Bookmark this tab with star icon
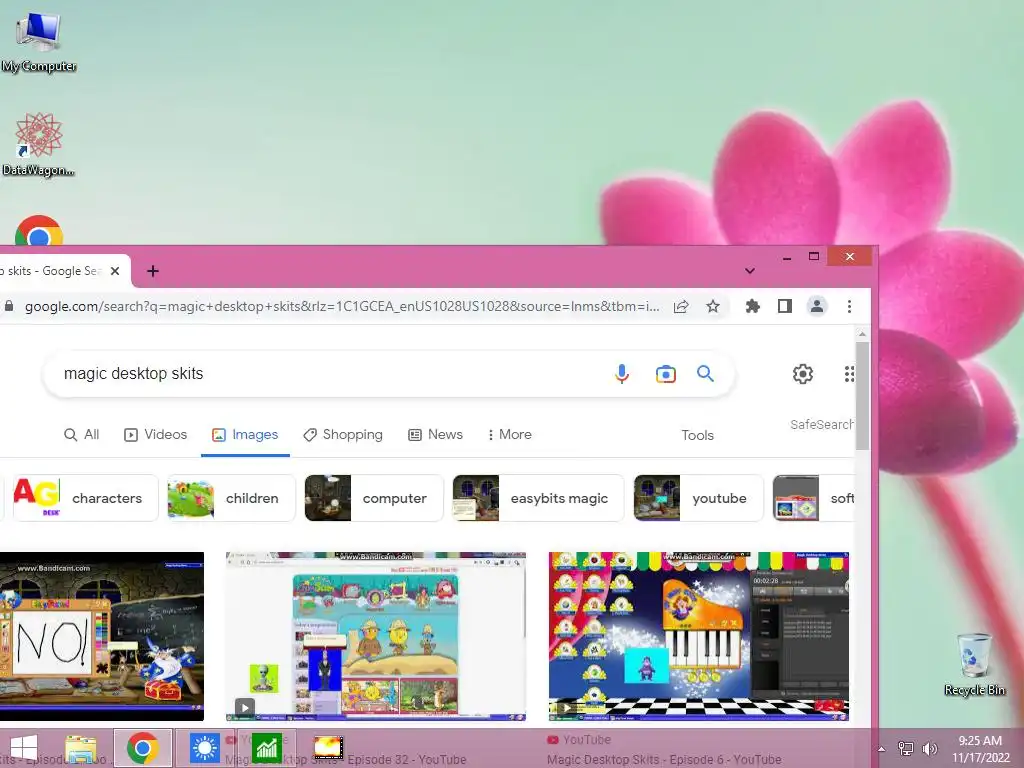The width and height of the screenshot is (1024, 768). [x=712, y=306]
